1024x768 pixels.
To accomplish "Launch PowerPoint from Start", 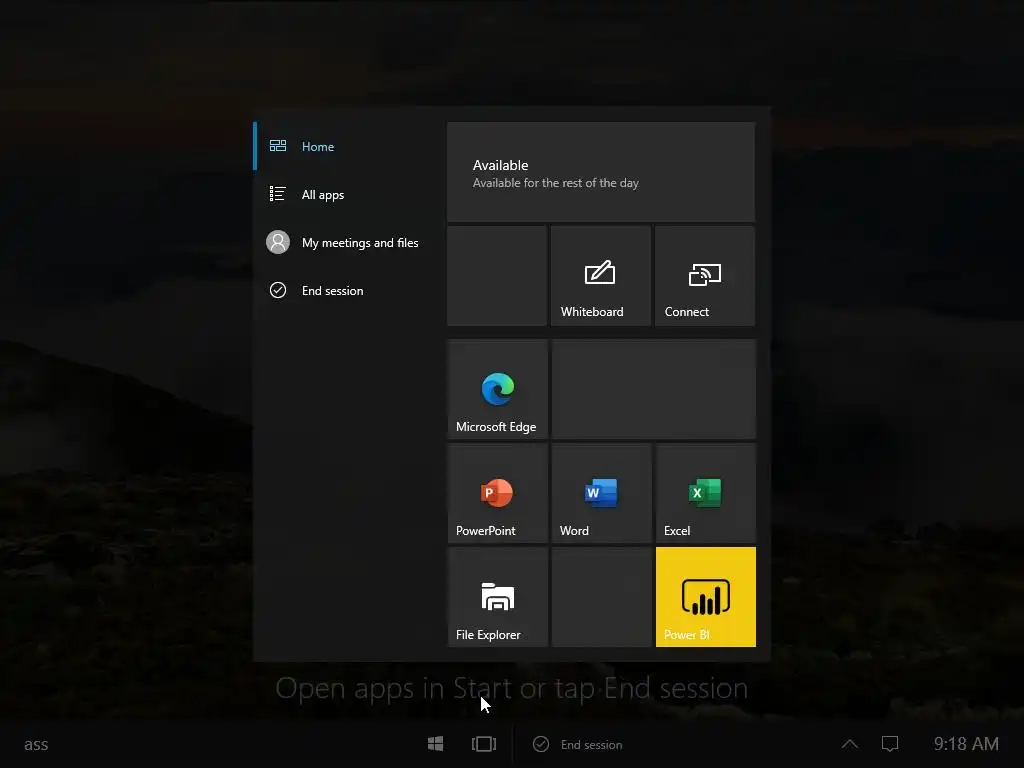I will click(497, 493).
